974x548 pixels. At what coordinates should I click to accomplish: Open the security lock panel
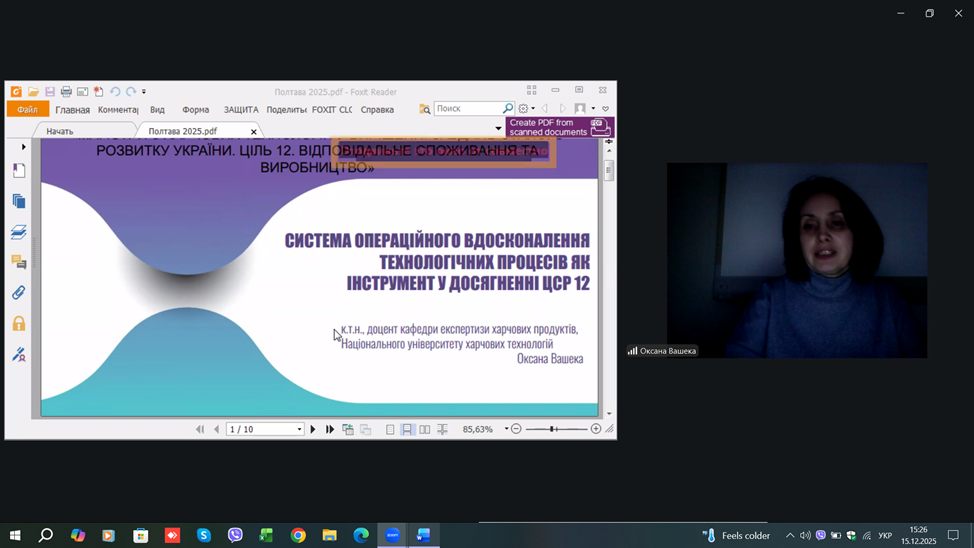coord(19,324)
